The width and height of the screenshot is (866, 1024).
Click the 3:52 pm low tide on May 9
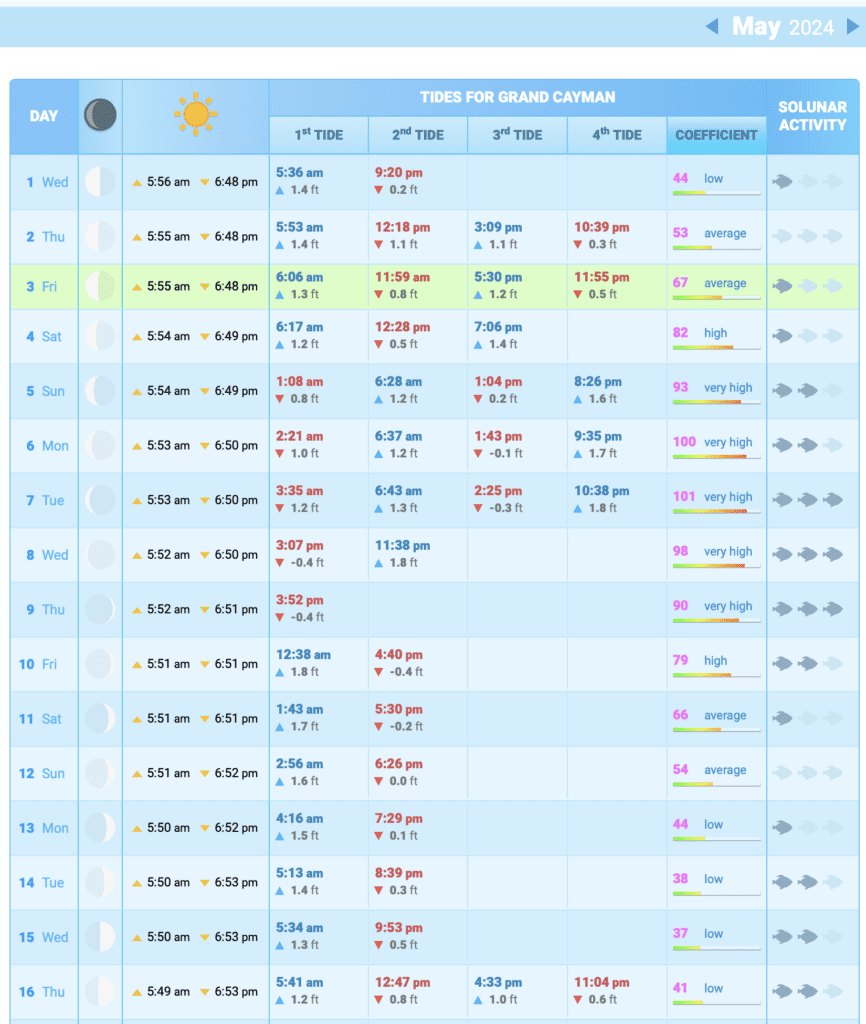[x=300, y=601]
